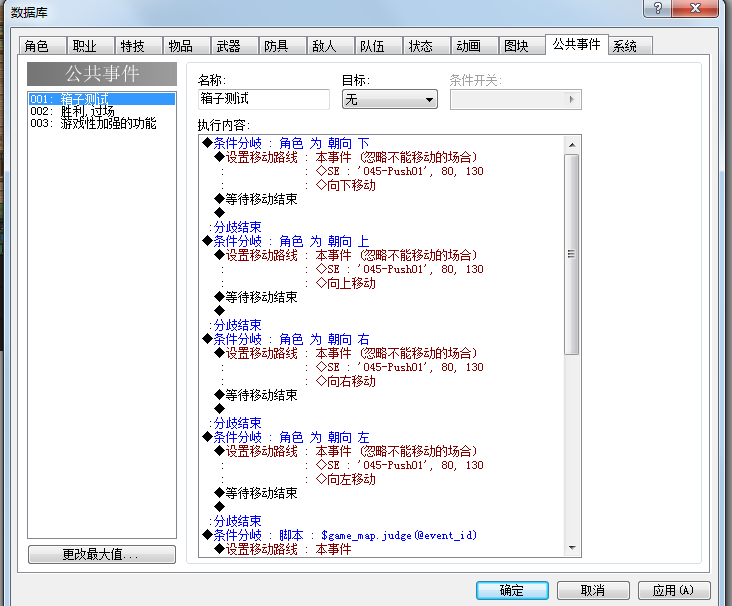Viewport: 732px width, 606px height.
Task: Click the 执行内容 vertical scrollbar thumb
Action: tap(571, 254)
